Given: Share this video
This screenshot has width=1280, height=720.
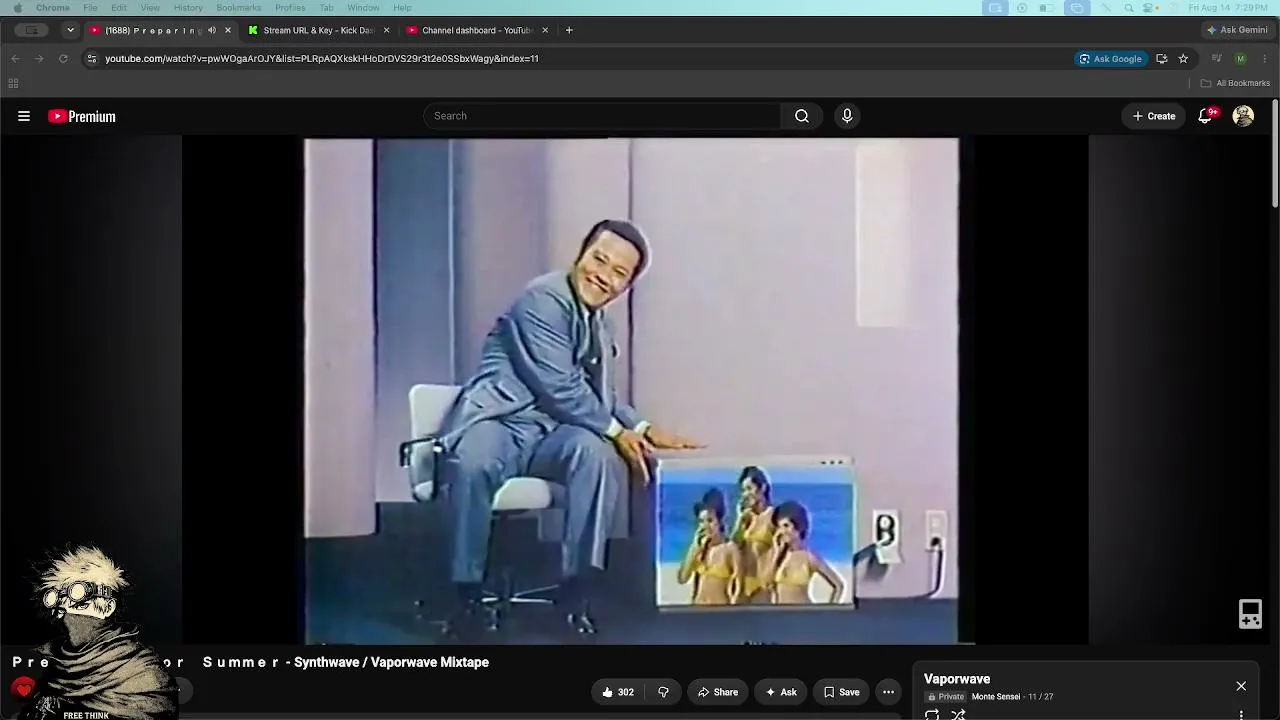Looking at the screenshot, I should (x=718, y=692).
